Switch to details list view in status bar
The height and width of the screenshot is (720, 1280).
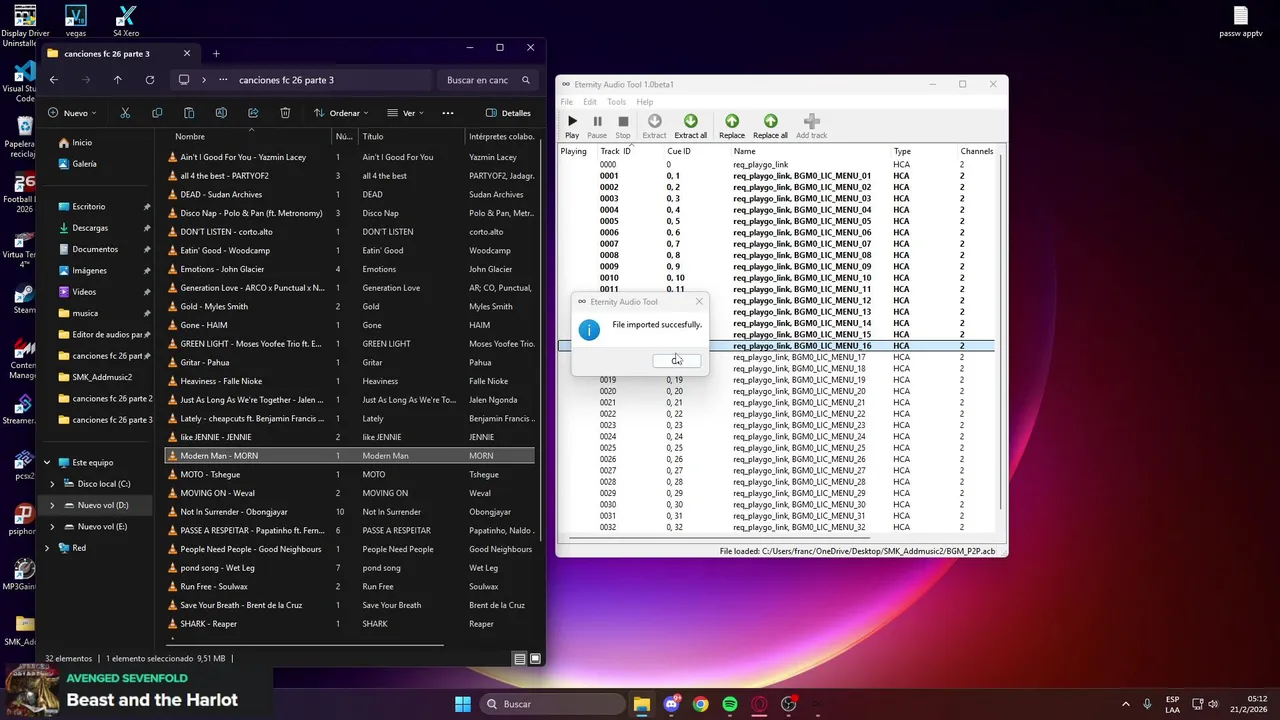pos(519,659)
